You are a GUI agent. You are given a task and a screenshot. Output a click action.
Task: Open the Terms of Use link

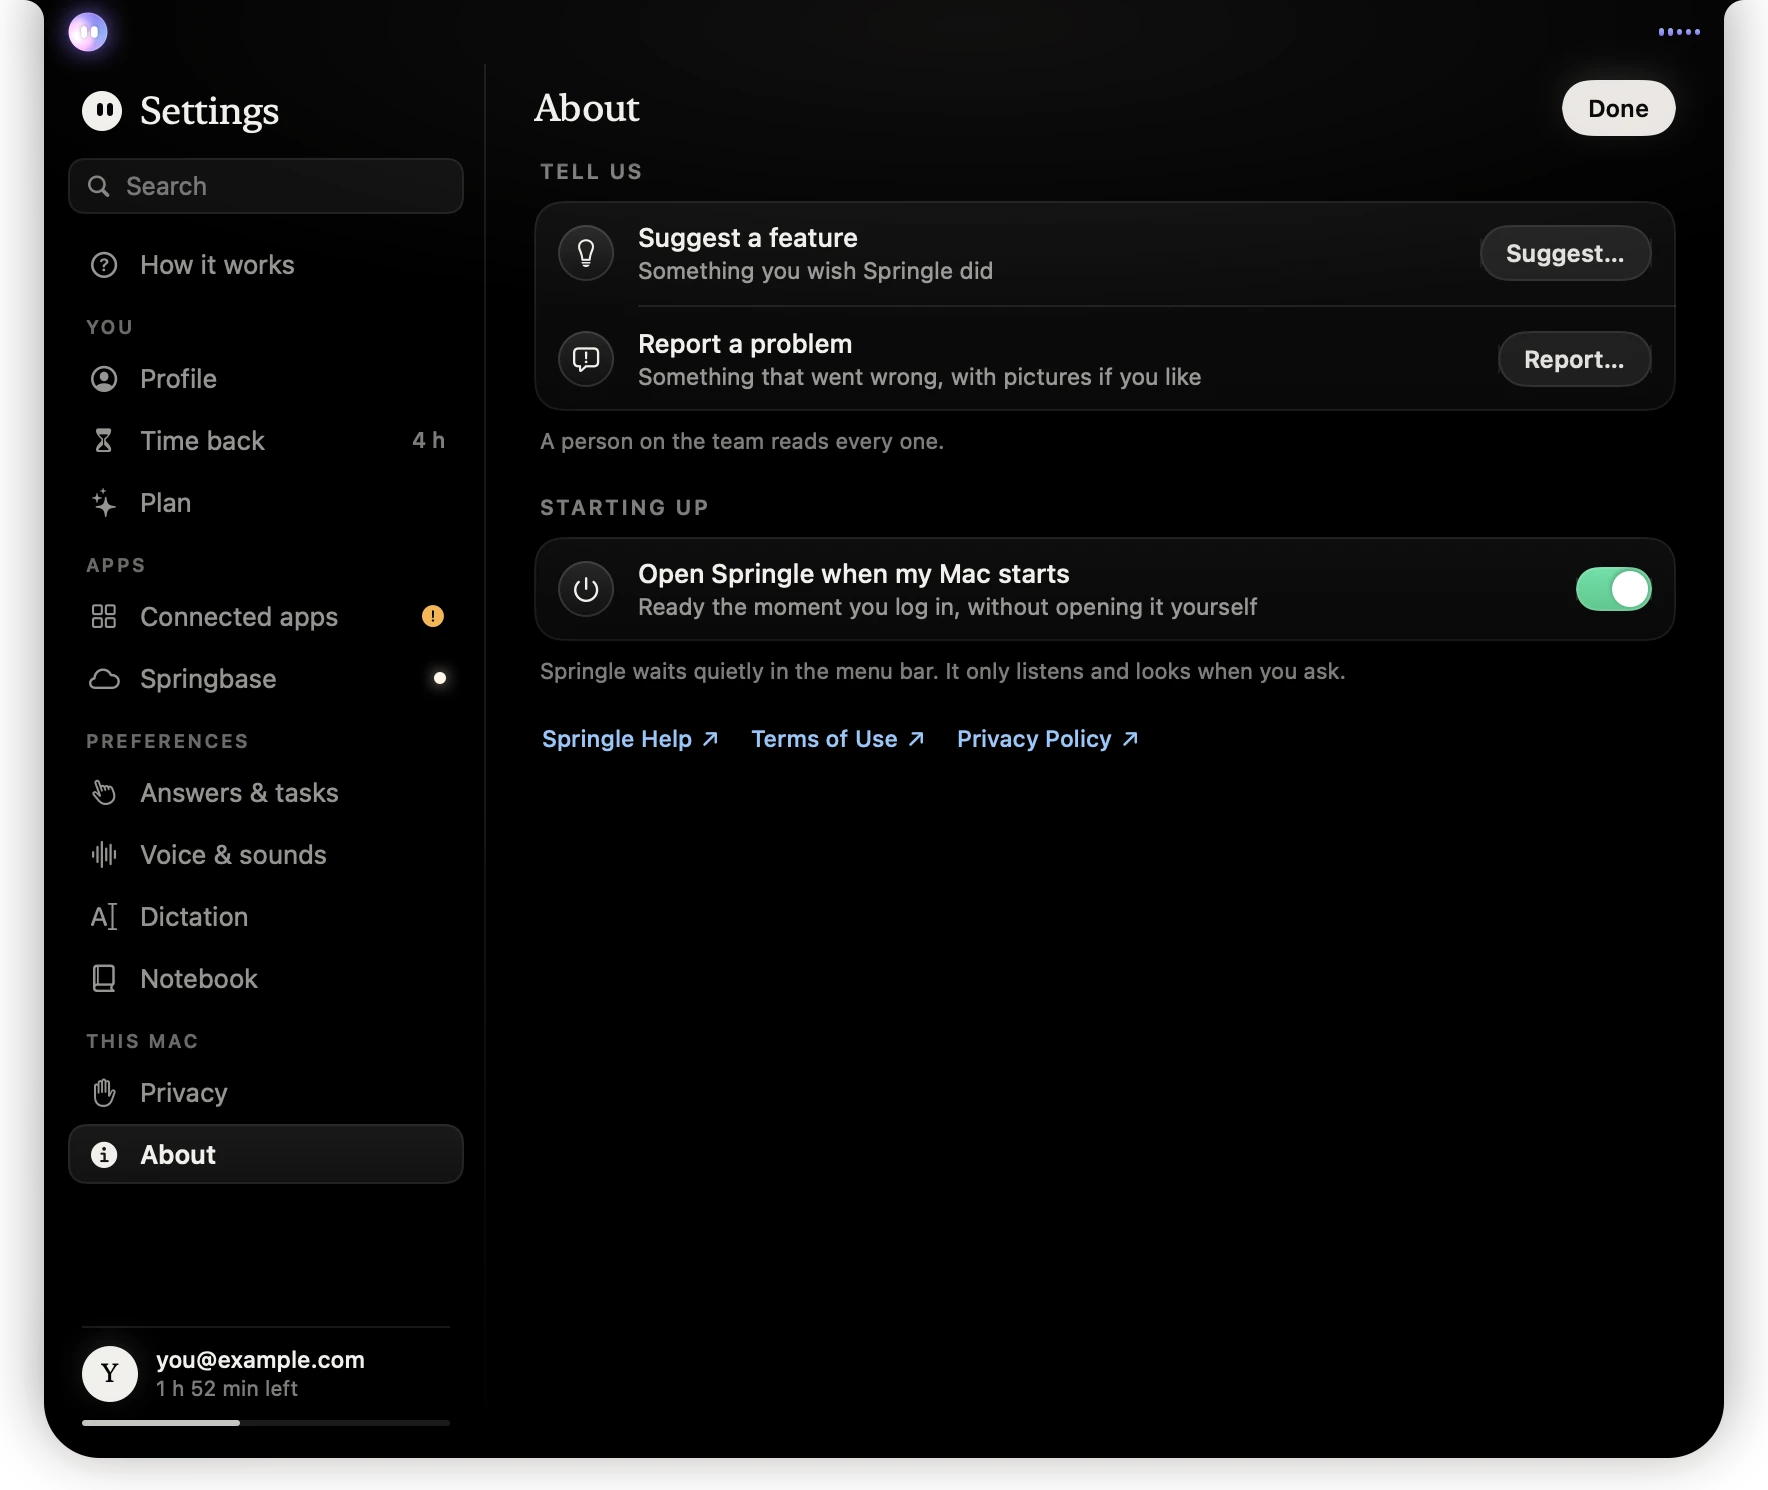pyautogui.click(x=838, y=739)
